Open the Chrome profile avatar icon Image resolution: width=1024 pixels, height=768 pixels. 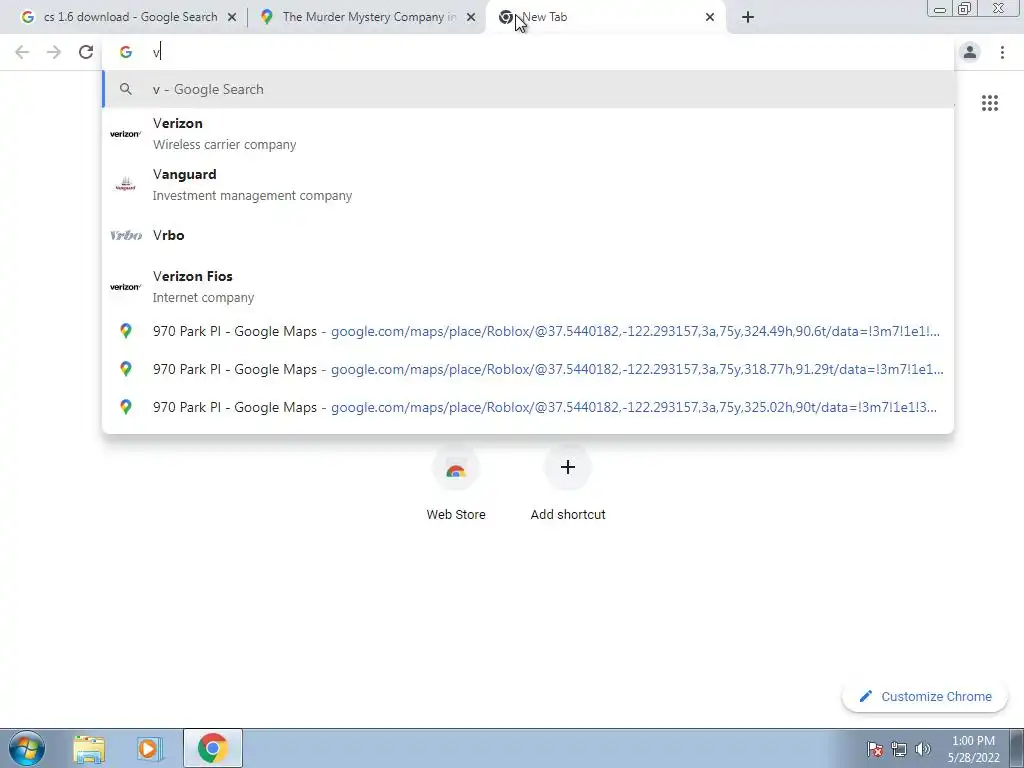(x=970, y=52)
